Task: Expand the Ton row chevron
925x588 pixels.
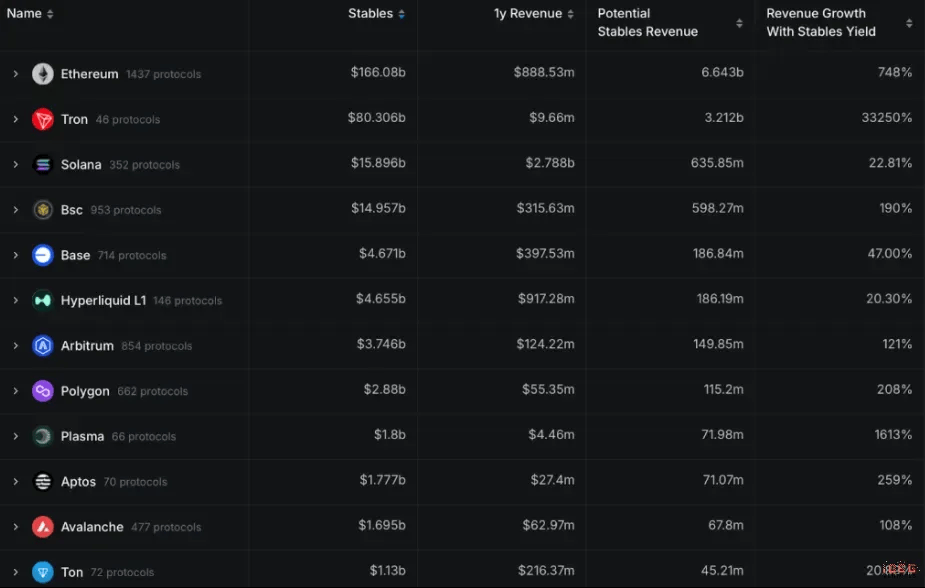Action: (15, 572)
